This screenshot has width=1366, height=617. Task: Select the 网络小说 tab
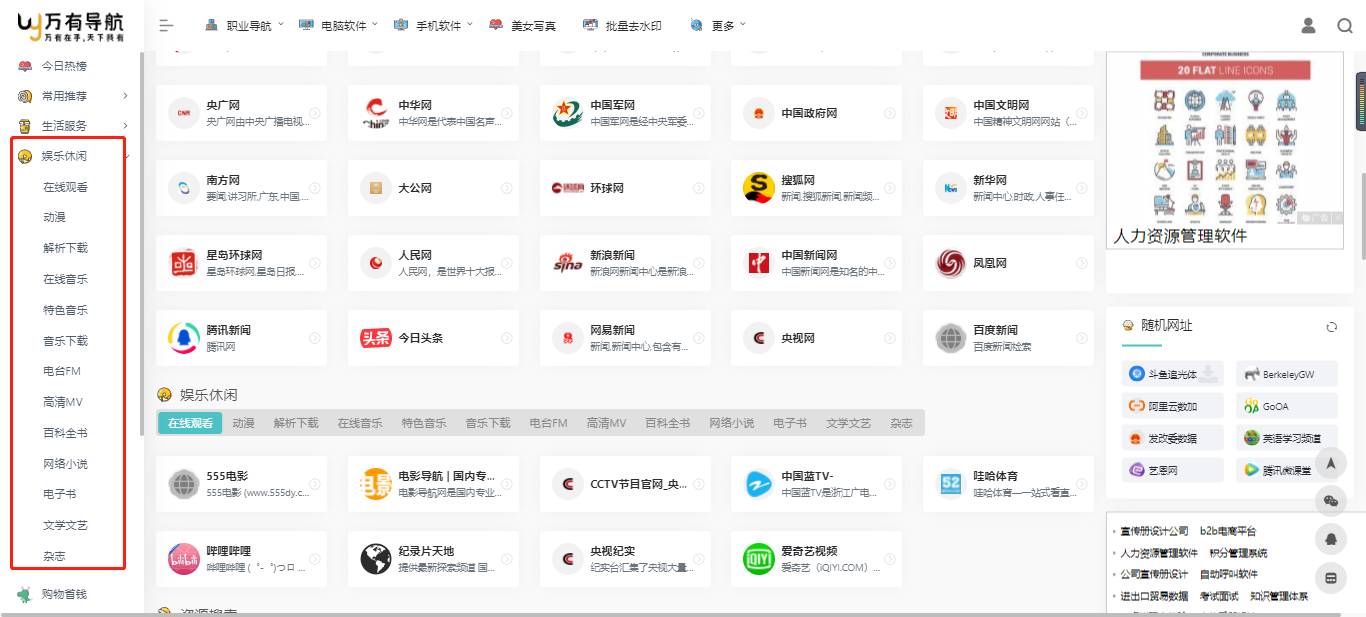click(731, 423)
